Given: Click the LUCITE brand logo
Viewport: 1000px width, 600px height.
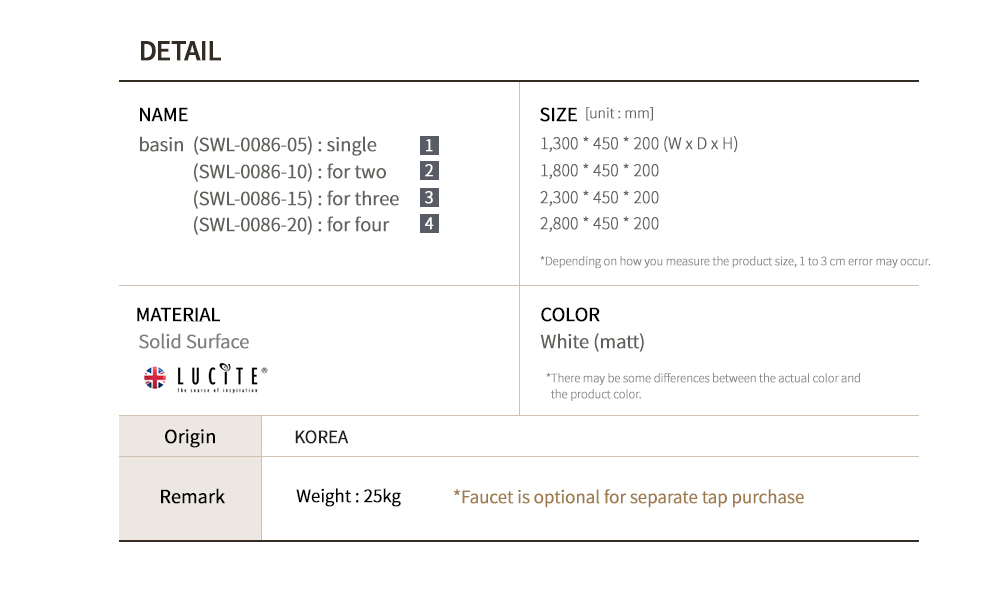Looking at the screenshot, I should click(218, 377).
